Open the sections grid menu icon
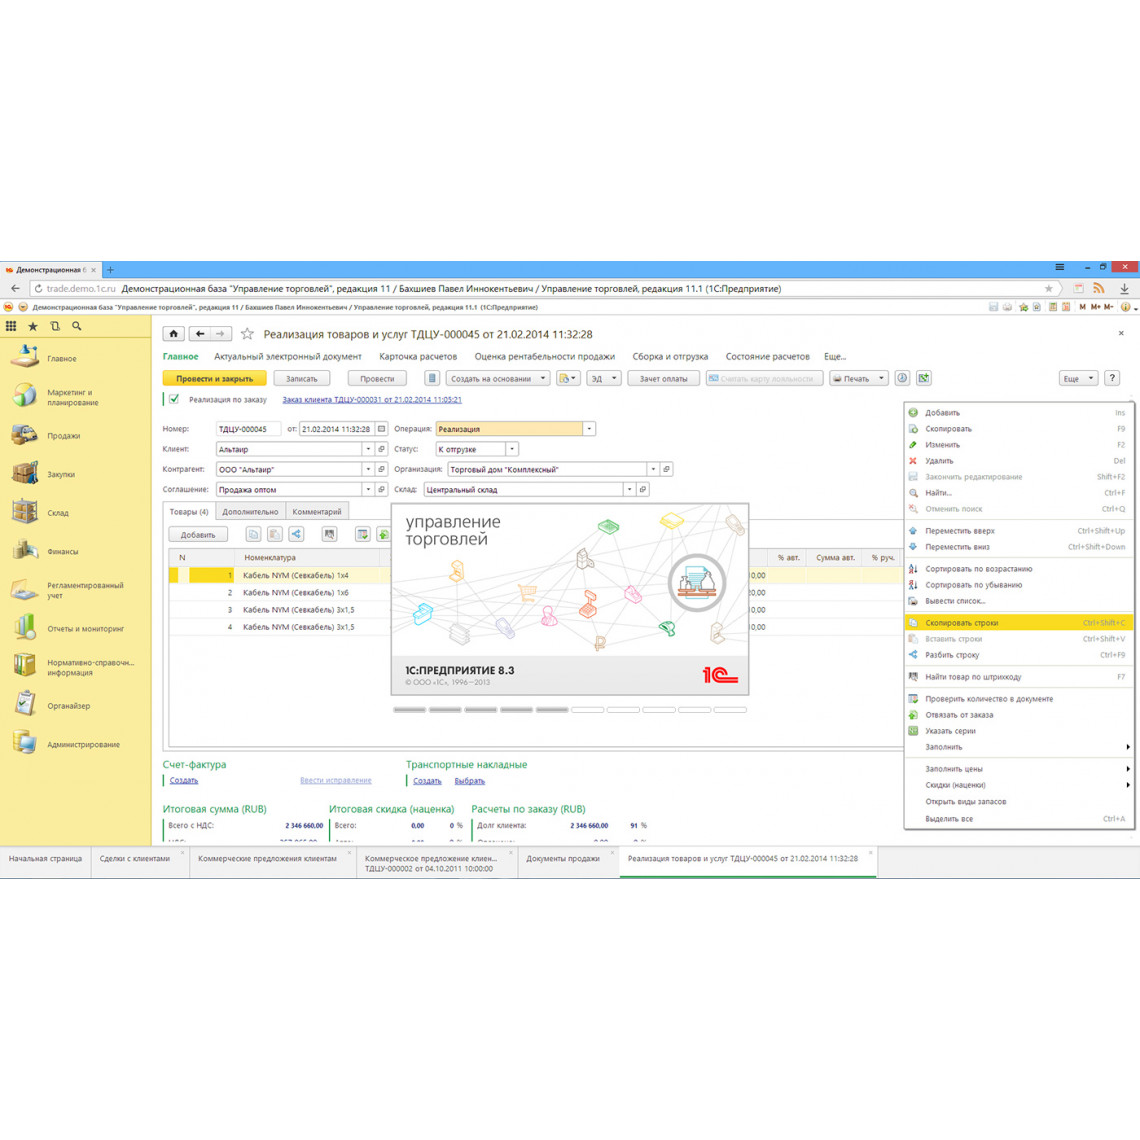The image size is (1140, 1140). tap(11, 326)
